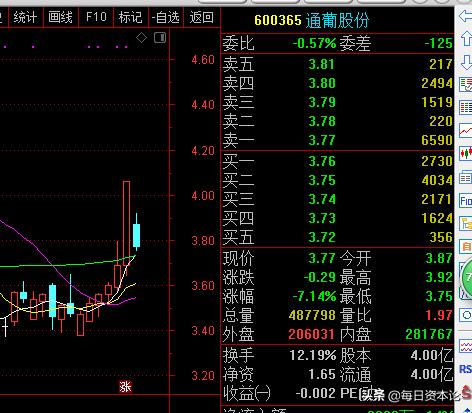Screen dimensions: 472x413
Task: Click the 涨跌 value -0.29
Action: click(319, 277)
